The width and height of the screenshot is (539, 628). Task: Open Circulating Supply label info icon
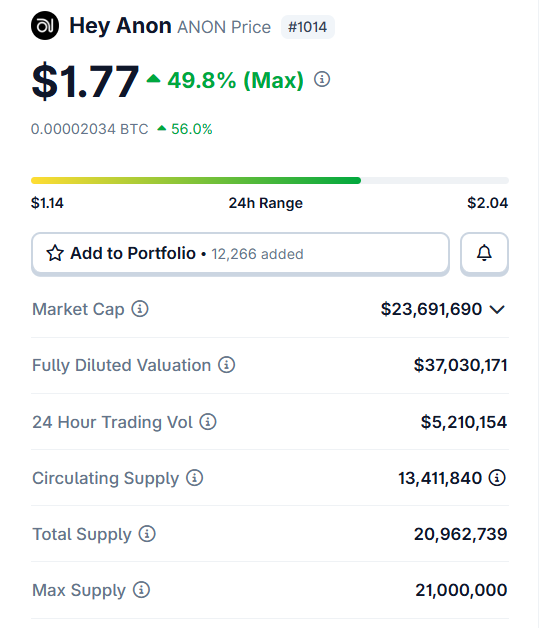(x=195, y=478)
